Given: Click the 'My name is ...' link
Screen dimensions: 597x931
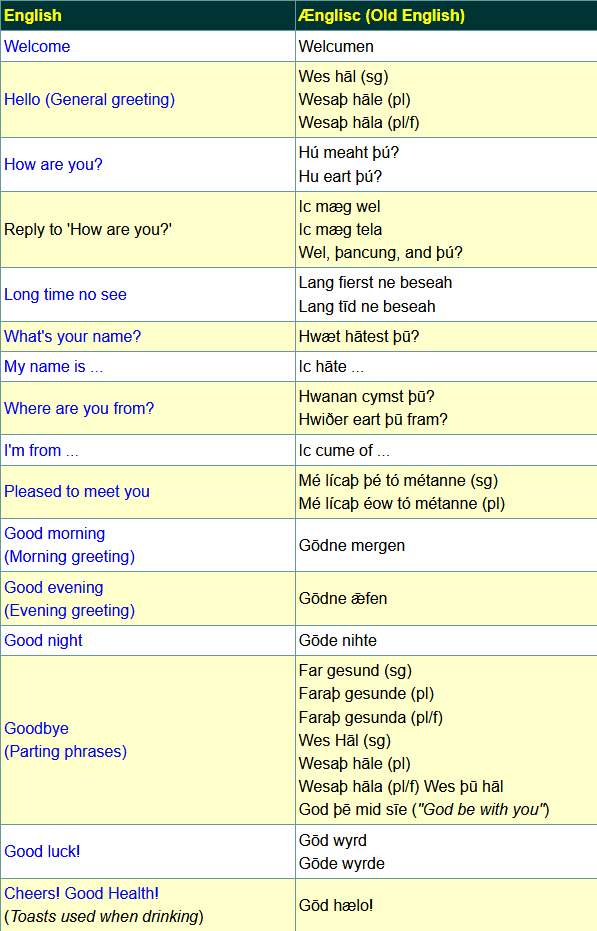Looking at the screenshot, I should click(x=53, y=366).
